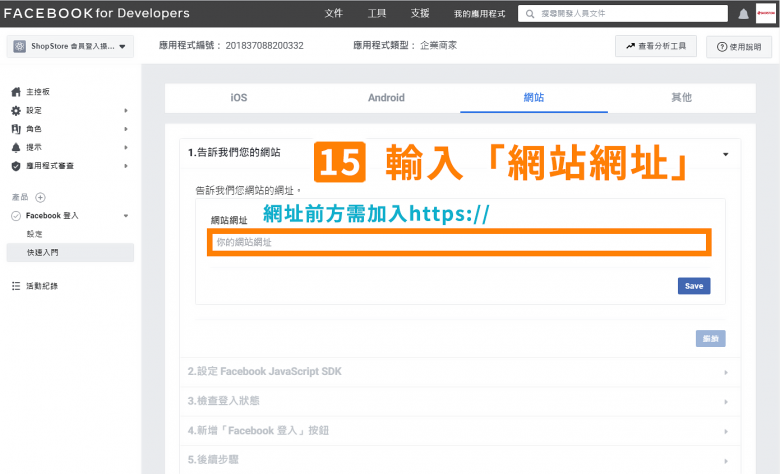Click the 企業商家 app type text
Viewport: 780px width, 474px height.
coord(438,46)
